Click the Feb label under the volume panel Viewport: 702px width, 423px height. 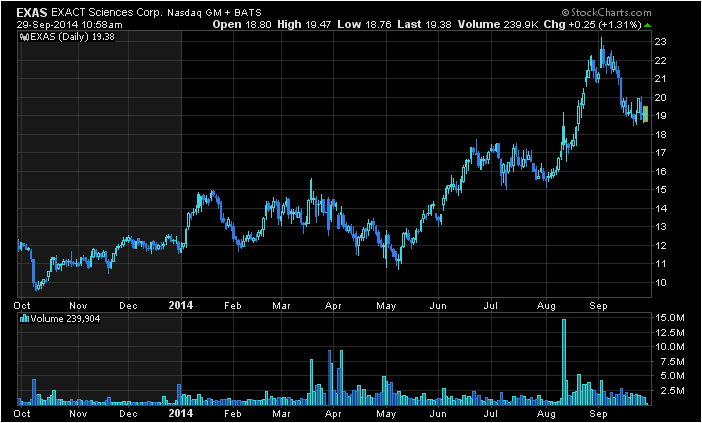pyautogui.click(x=233, y=413)
